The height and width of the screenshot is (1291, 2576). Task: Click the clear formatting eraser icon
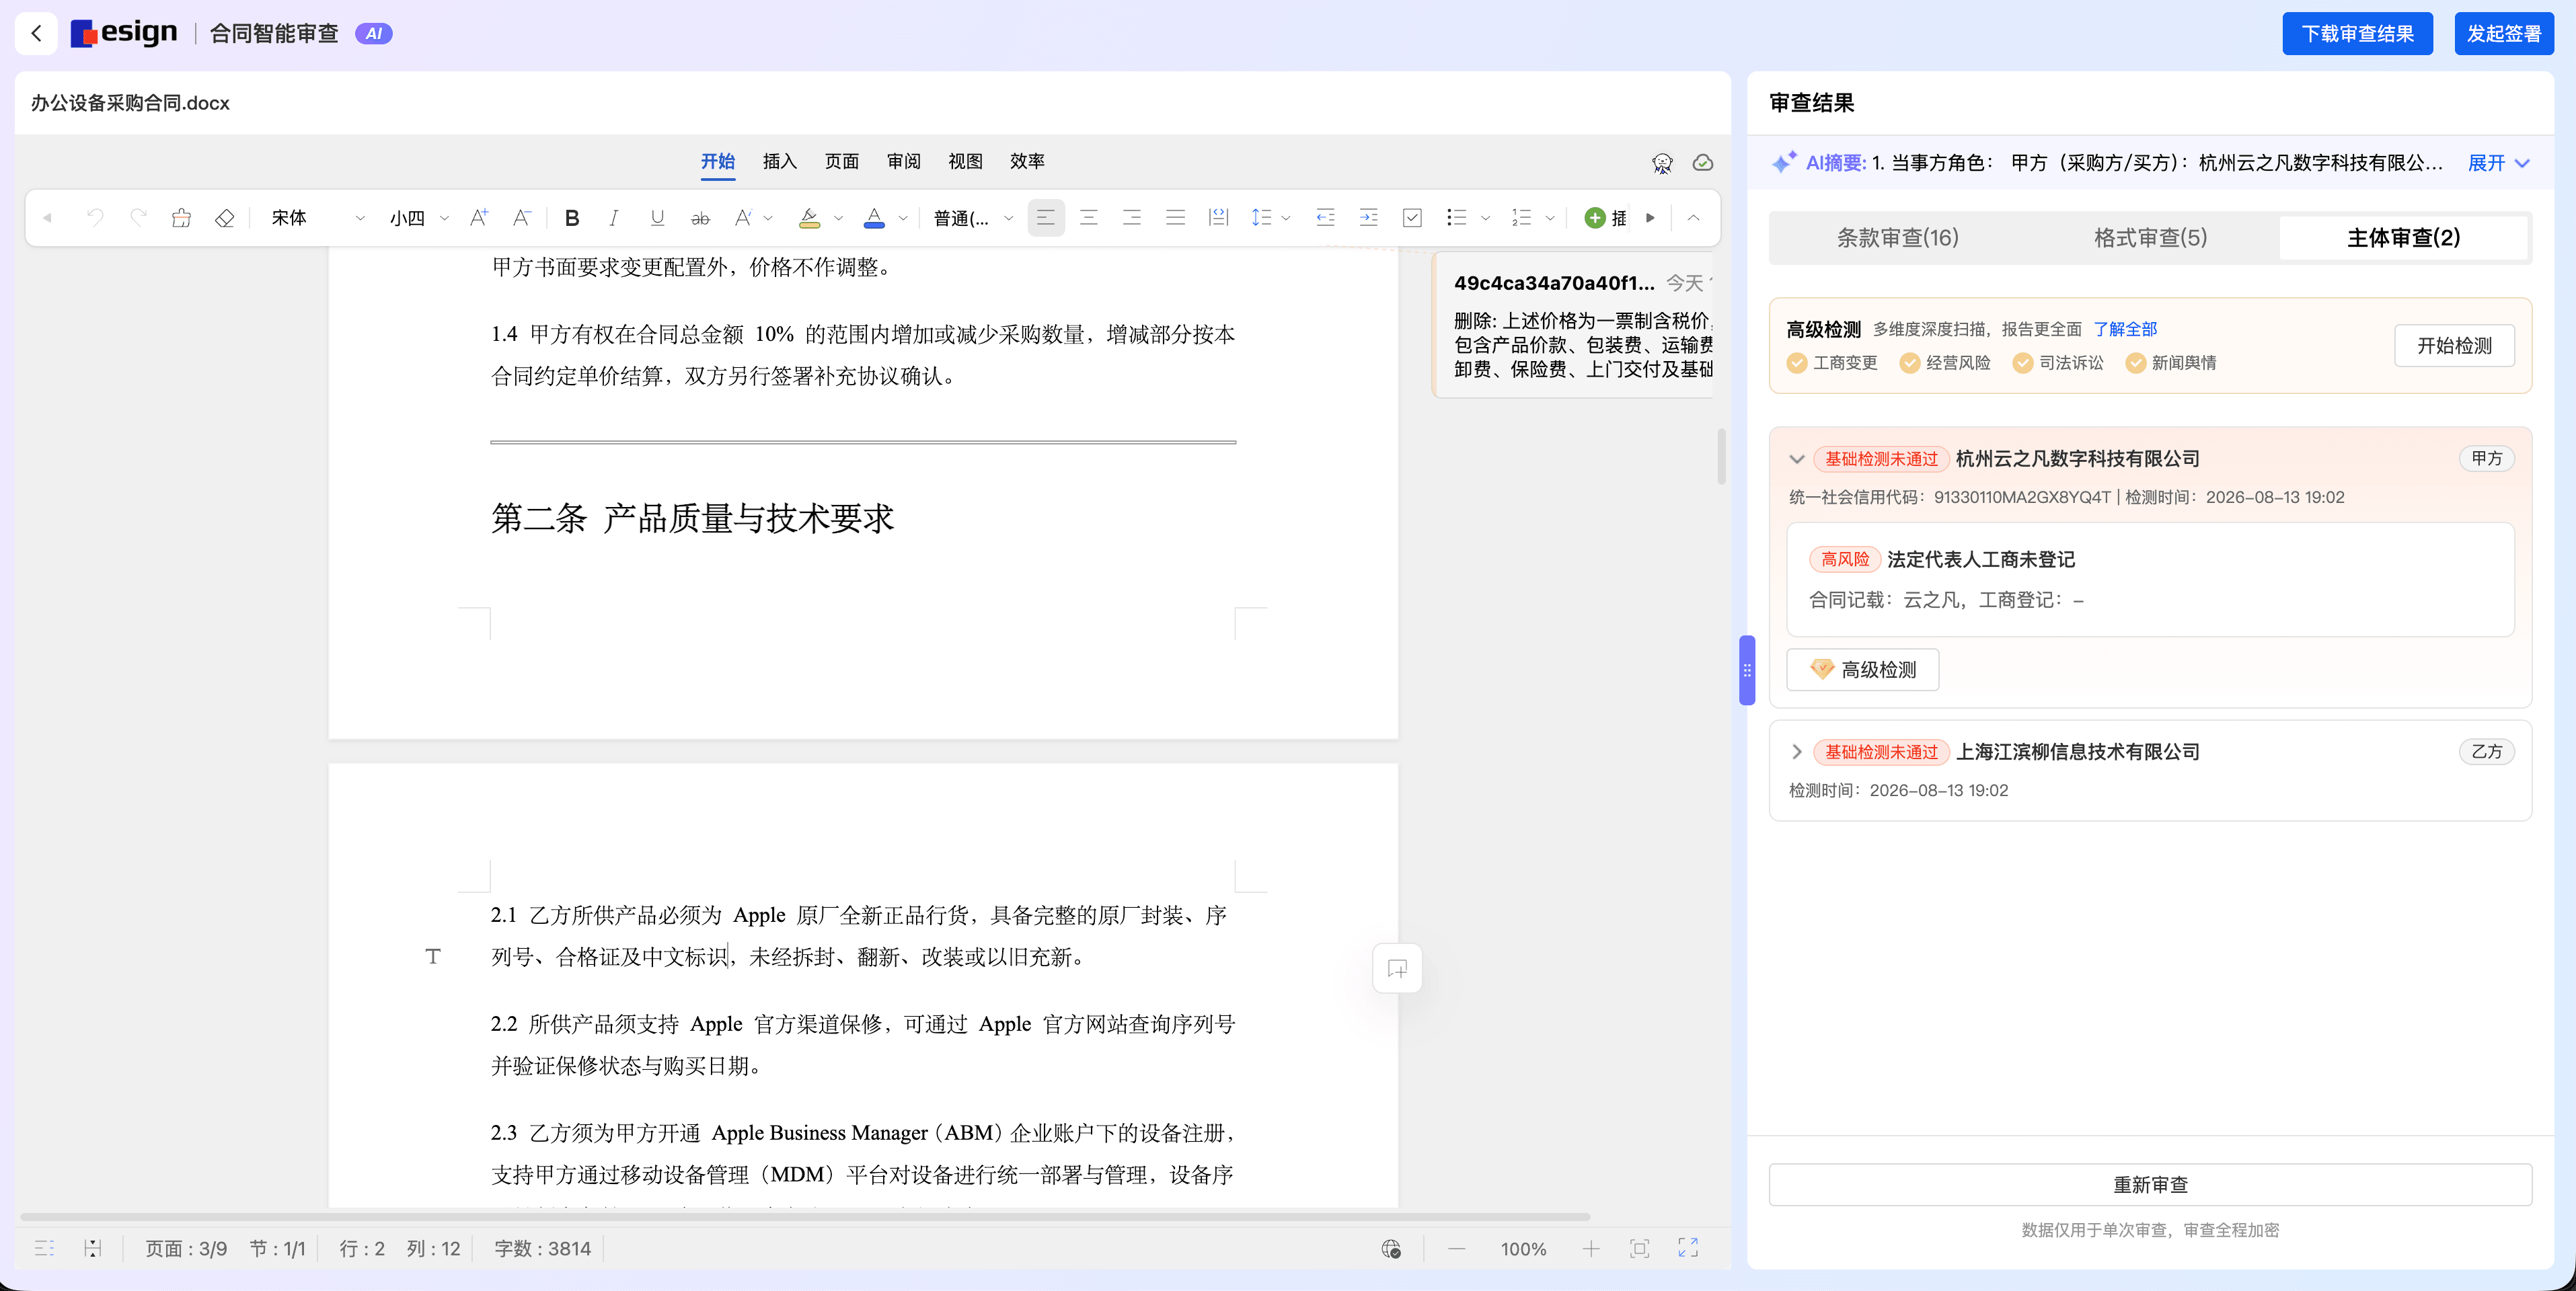pyautogui.click(x=224, y=217)
